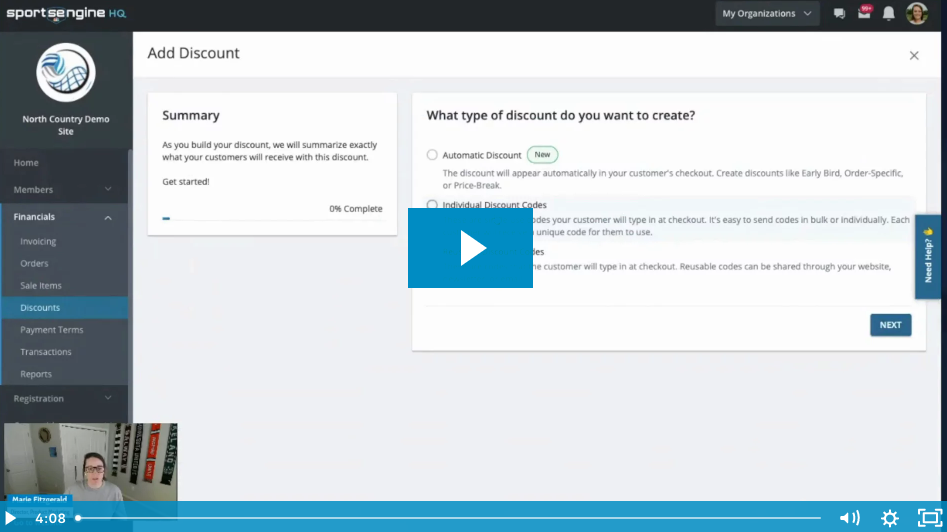Open Sale Items in the sidebar
947x532 pixels.
[x=41, y=286]
